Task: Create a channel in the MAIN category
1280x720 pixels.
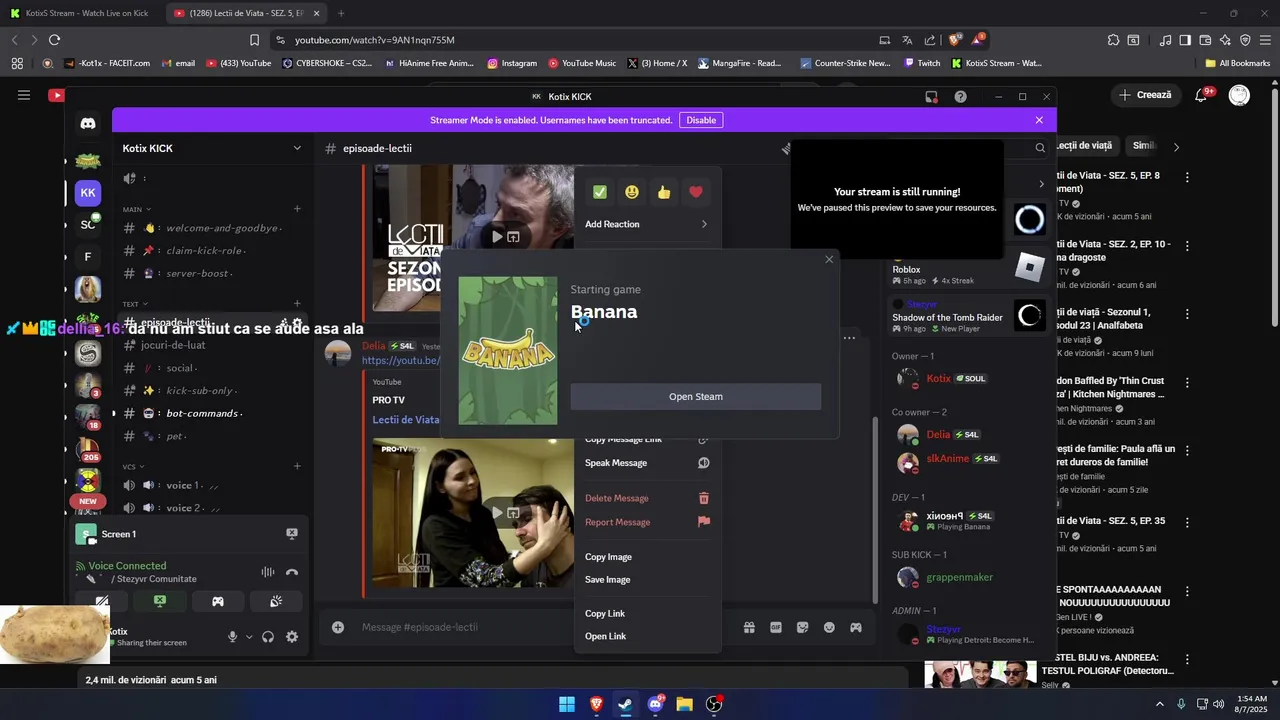Action: tap(297, 209)
